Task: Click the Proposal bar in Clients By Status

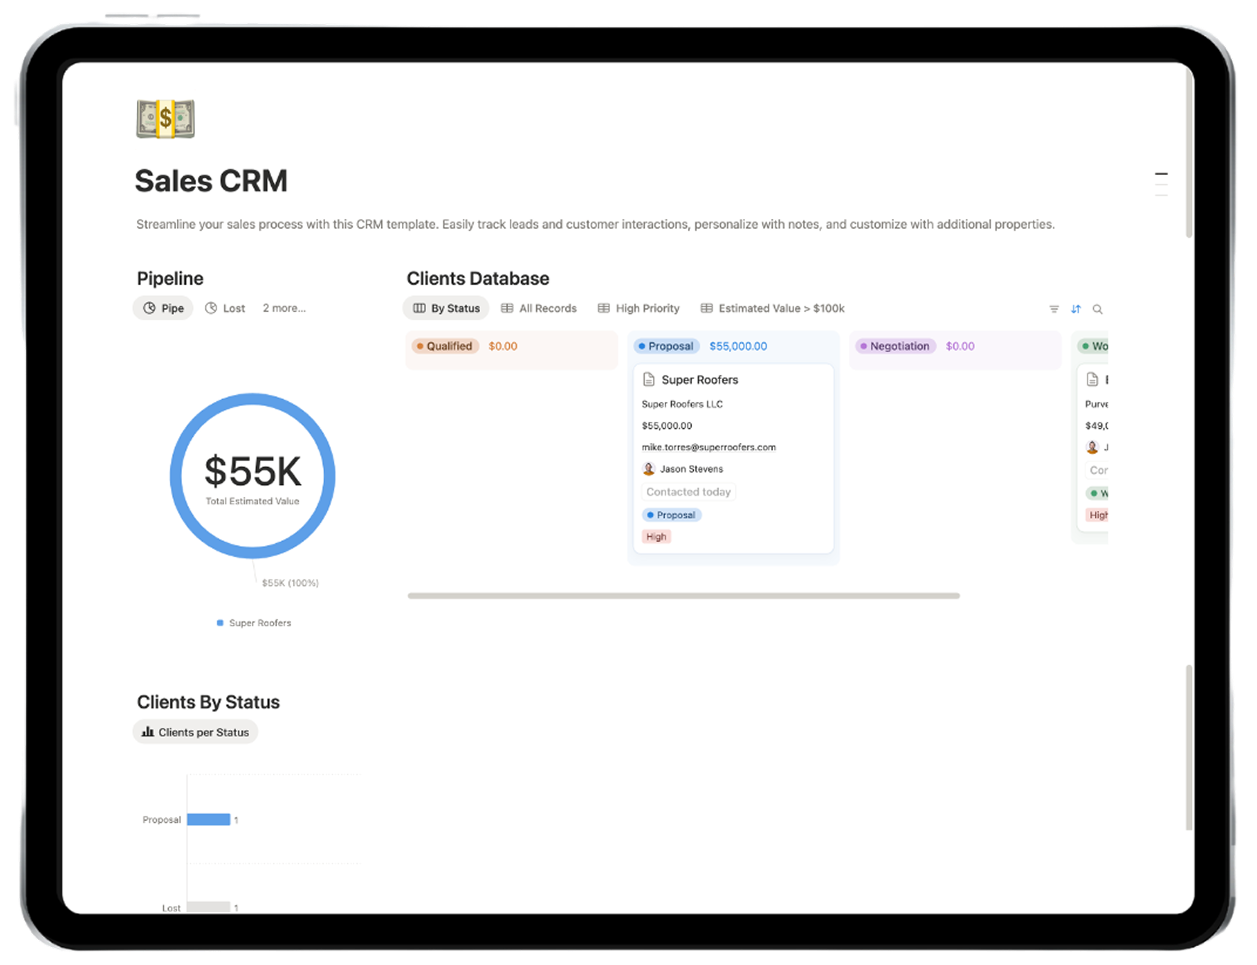Action: (209, 820)
